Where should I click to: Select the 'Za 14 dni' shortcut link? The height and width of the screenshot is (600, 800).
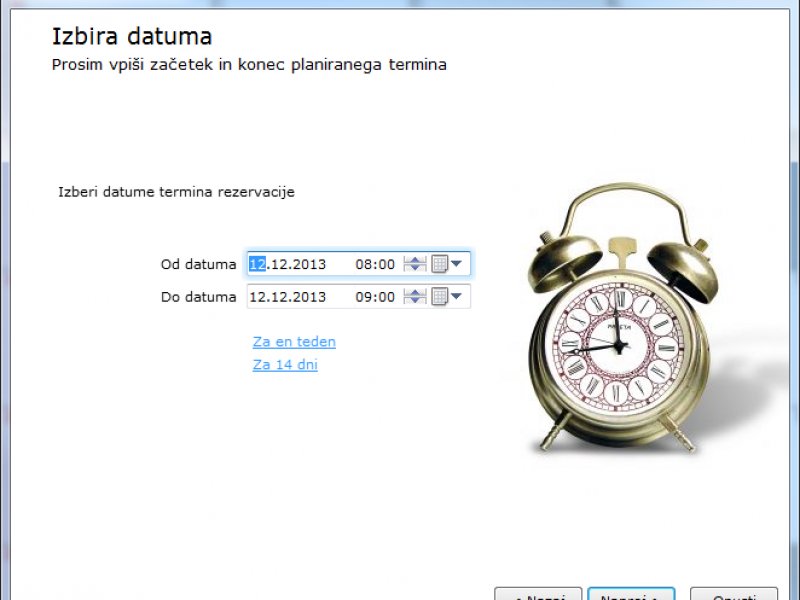pos(285,365)
